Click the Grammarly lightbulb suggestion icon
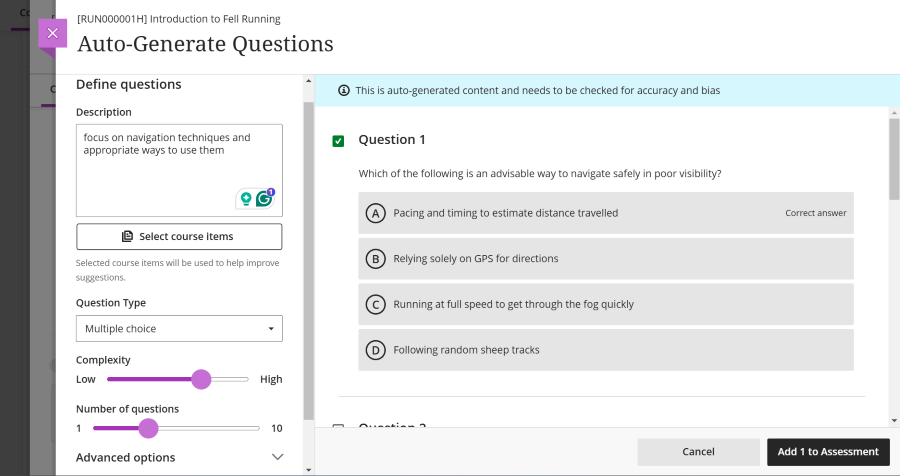The height and width of the screenshot is (476, 900). pos(245,199)
